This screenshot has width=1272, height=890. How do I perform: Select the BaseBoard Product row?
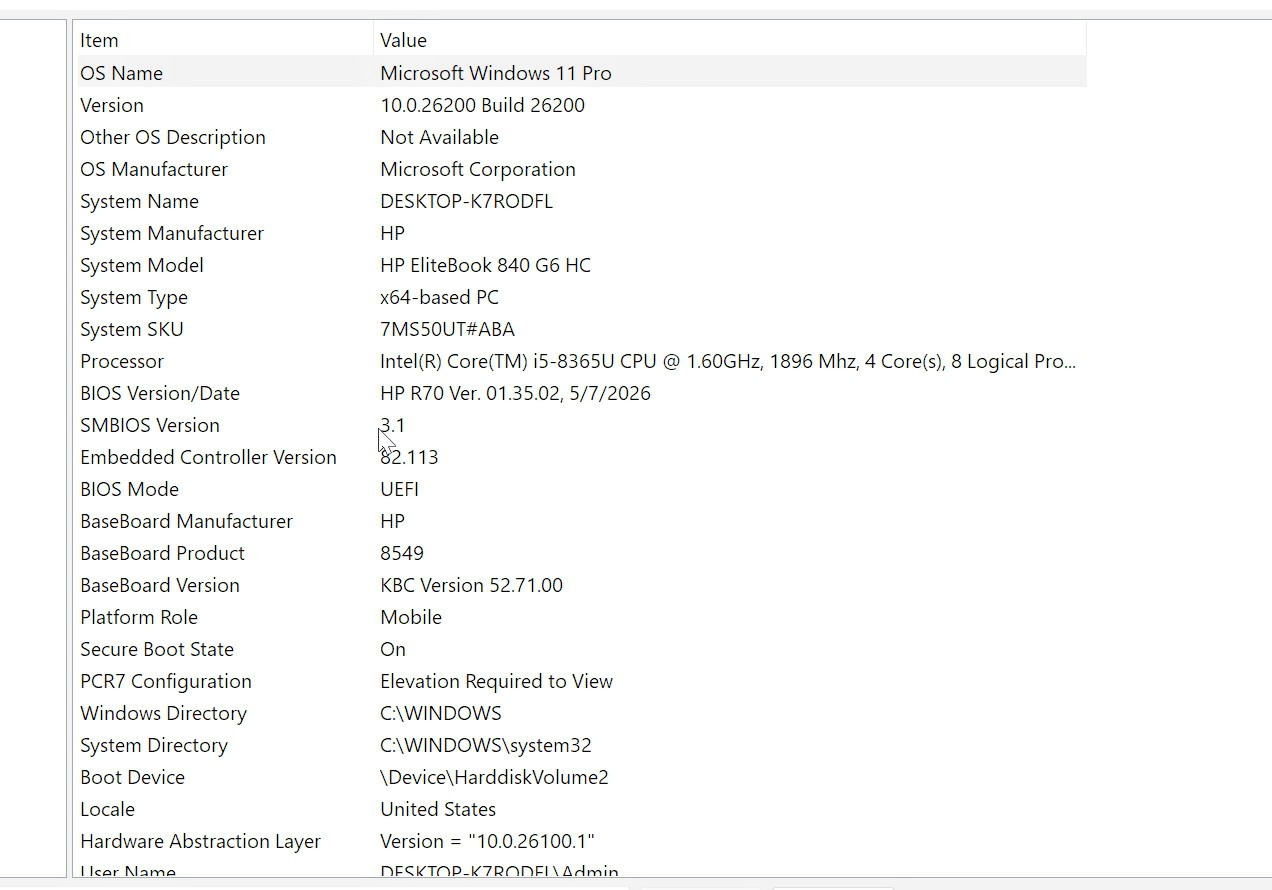click(x=582, y=553)
